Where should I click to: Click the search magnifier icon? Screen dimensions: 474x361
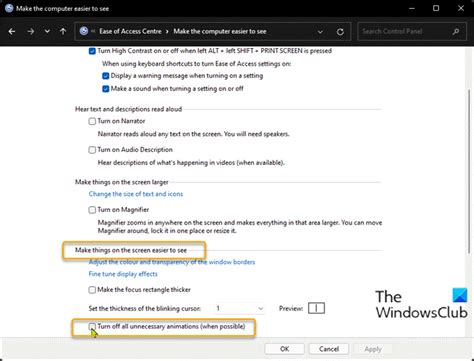point(456,32)
